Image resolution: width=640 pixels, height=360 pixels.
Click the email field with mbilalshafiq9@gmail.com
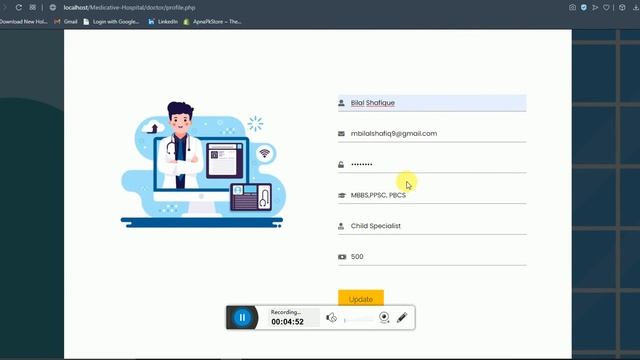[432, 133]
